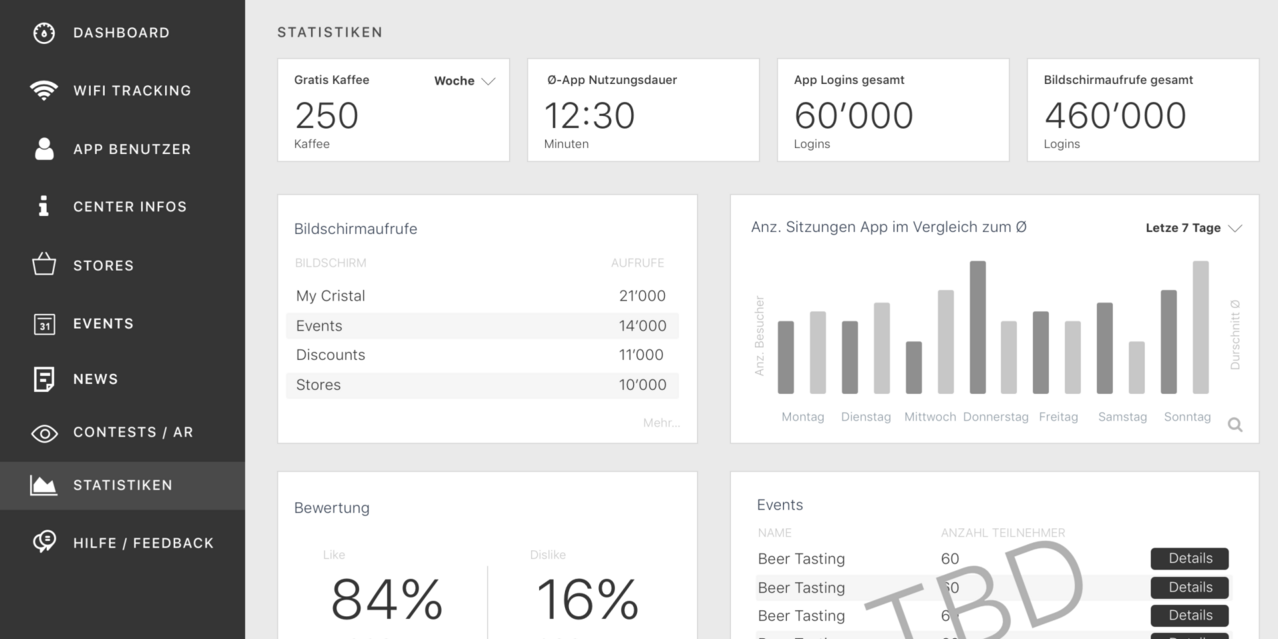
Task: Click the Events calendar icon
Action: pyautogui.click(x=44, y=324)
